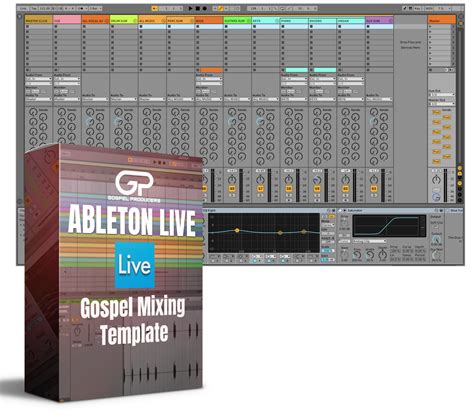Unfold the DRUM SUM group track
Viewport: 474px width, 414px height.
coord(135,21)
